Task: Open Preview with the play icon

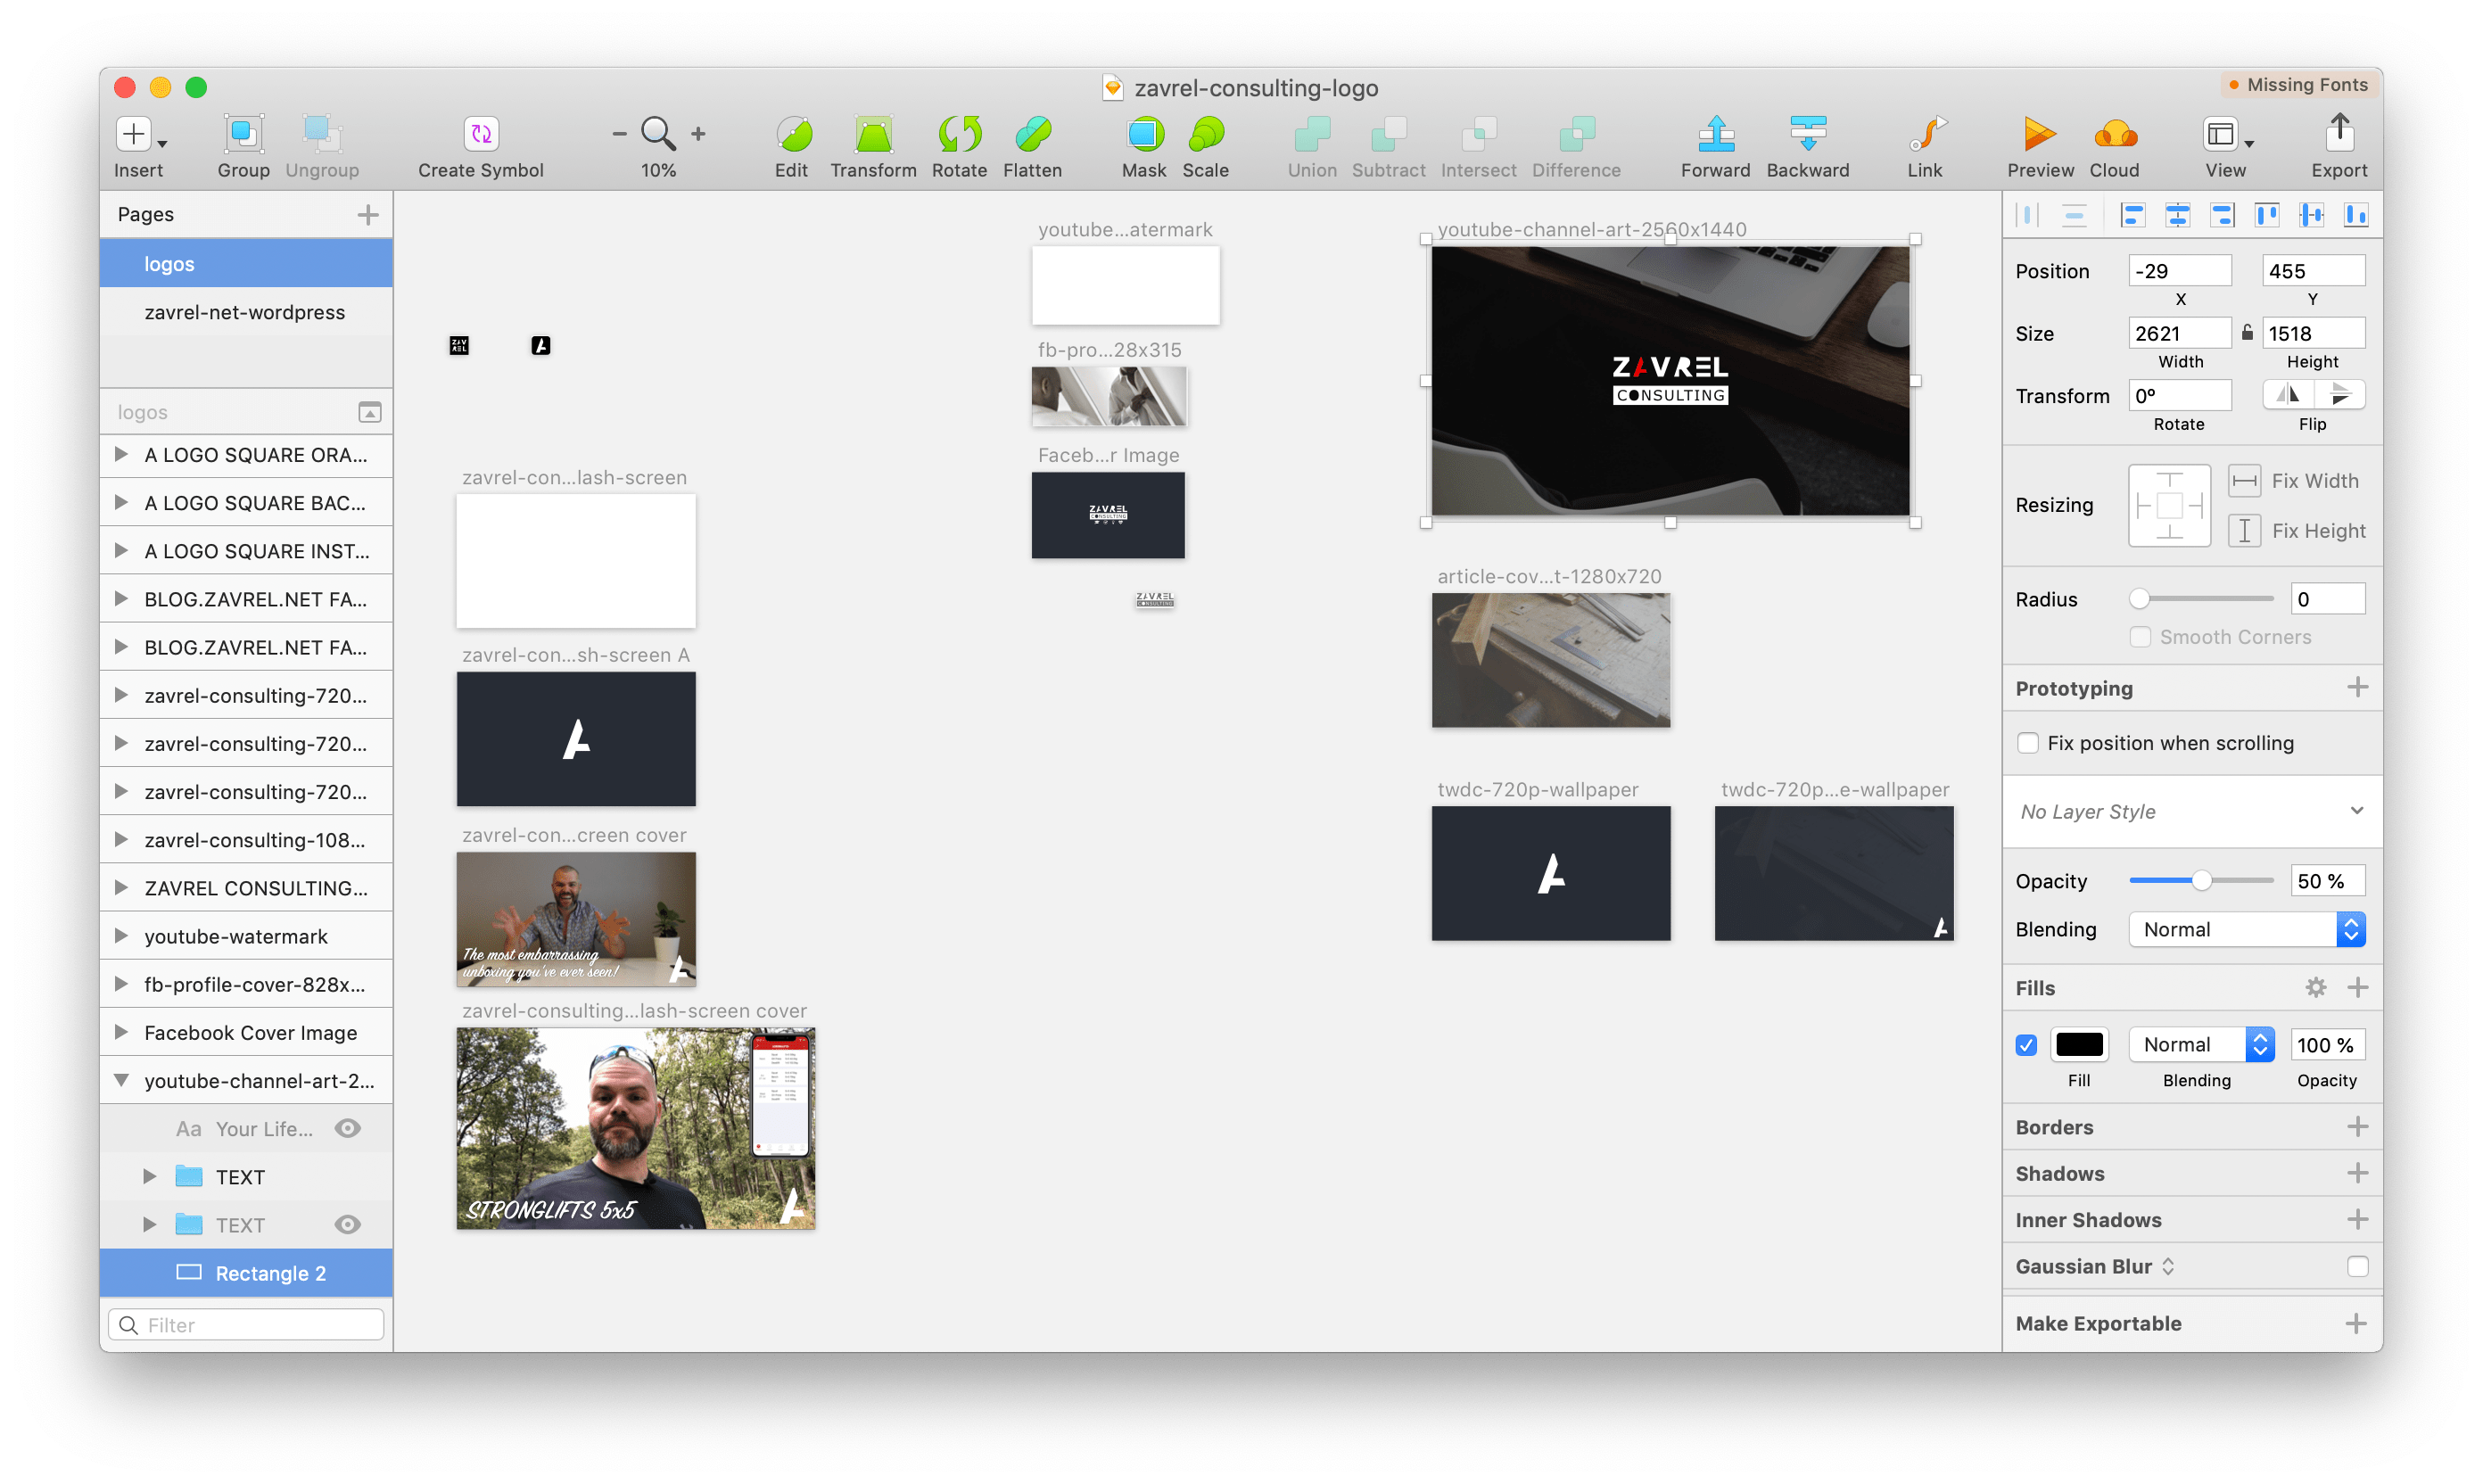Action: 2039,134
